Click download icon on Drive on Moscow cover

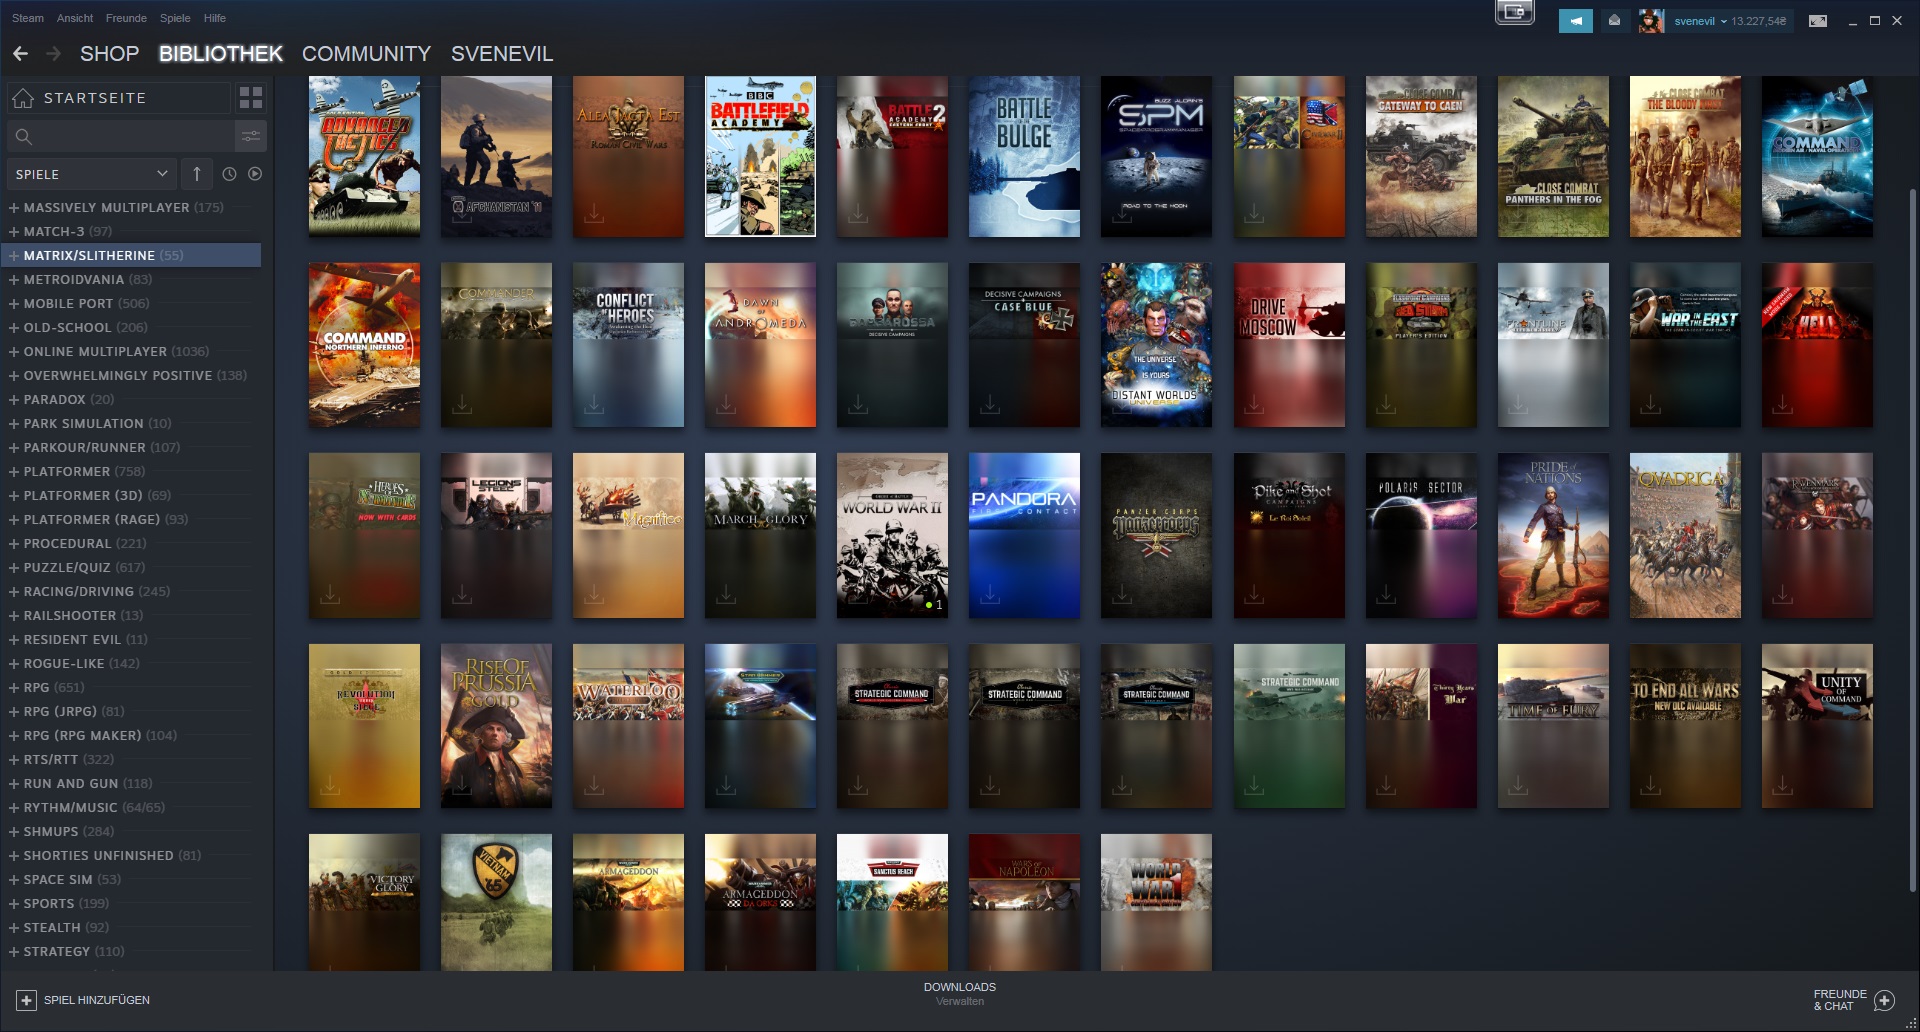tap(1254, 404)
